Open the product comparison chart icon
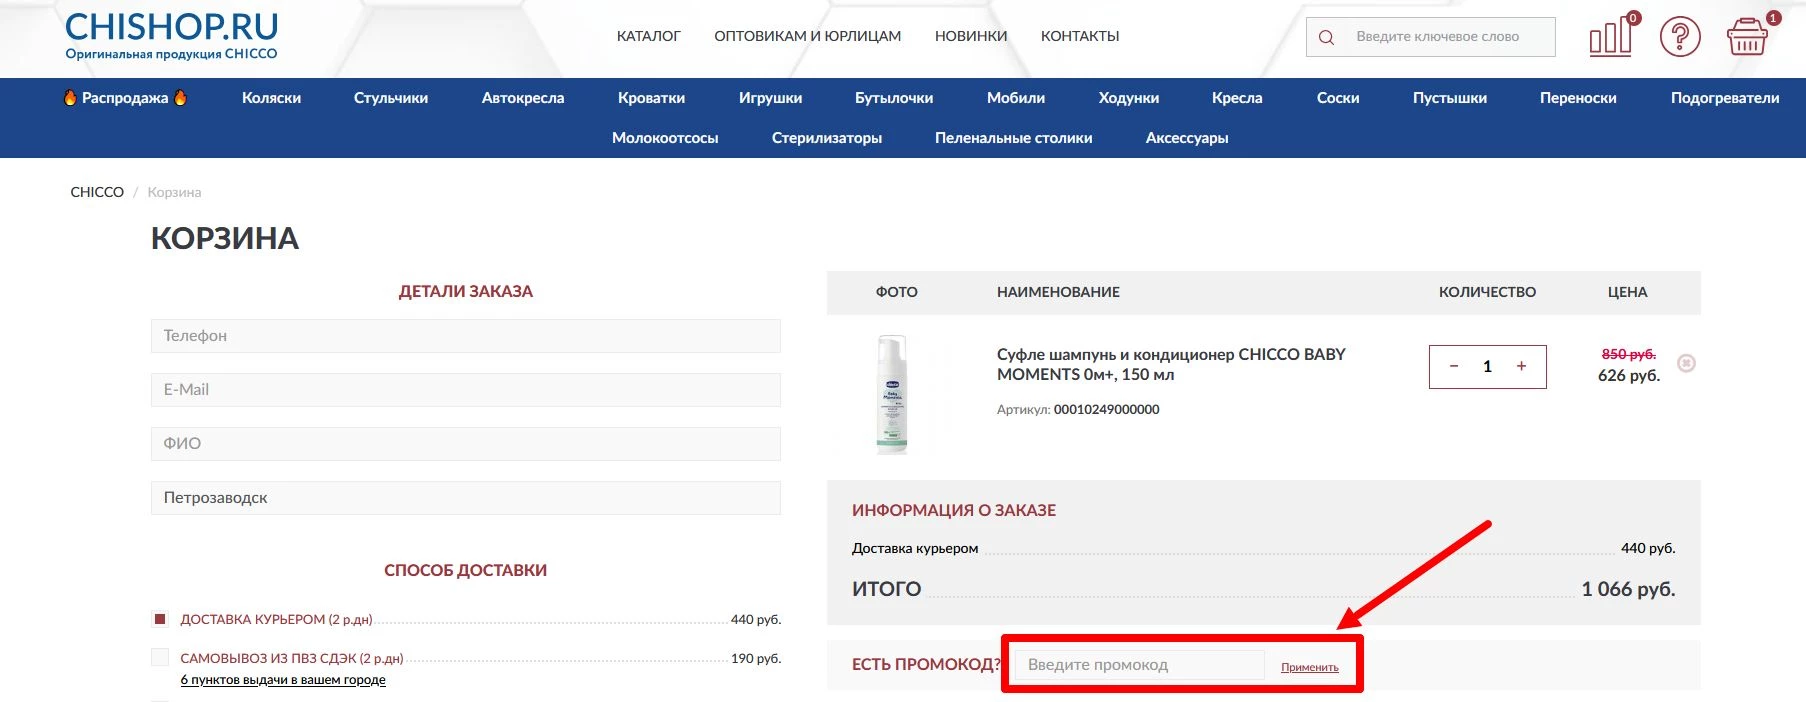Image resolution: width=1806 pixels, height=702 pixels. click(x=1610, y=37)
